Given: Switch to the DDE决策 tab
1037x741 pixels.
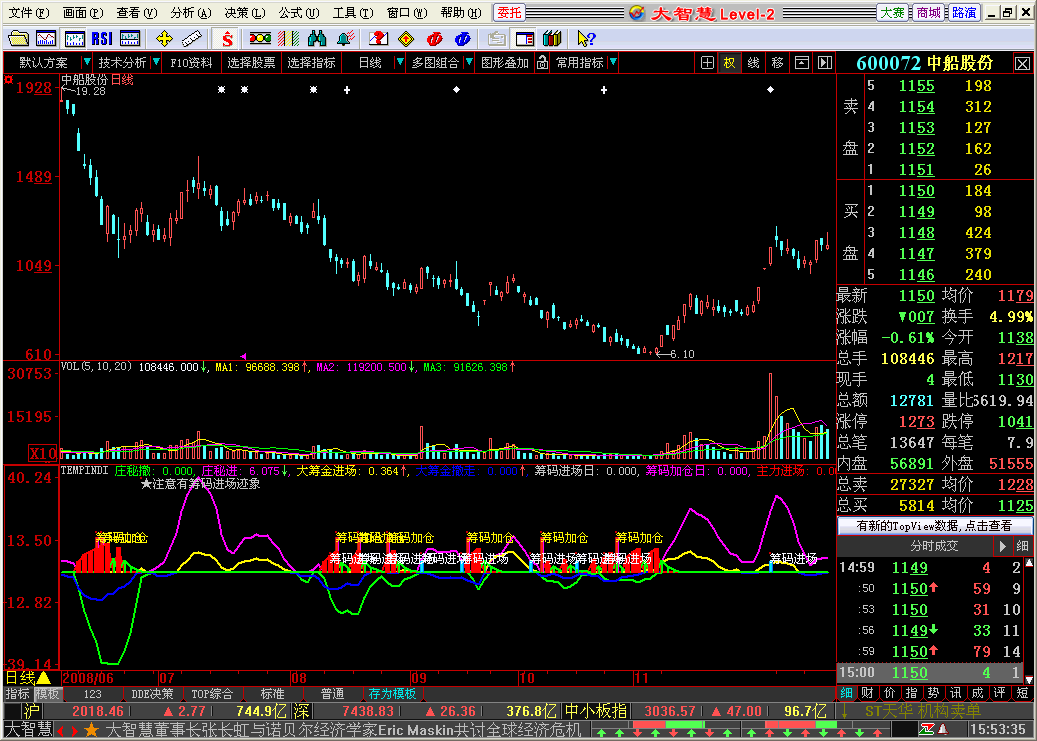Looking at the screenshot, I should 152,693.
